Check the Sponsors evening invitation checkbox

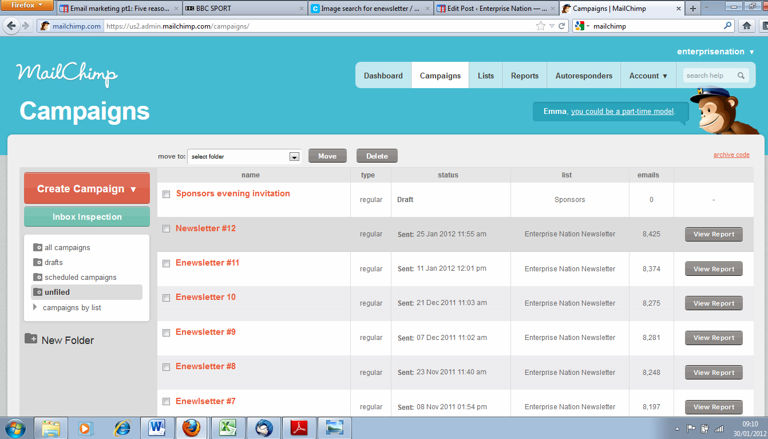point(166,194)
